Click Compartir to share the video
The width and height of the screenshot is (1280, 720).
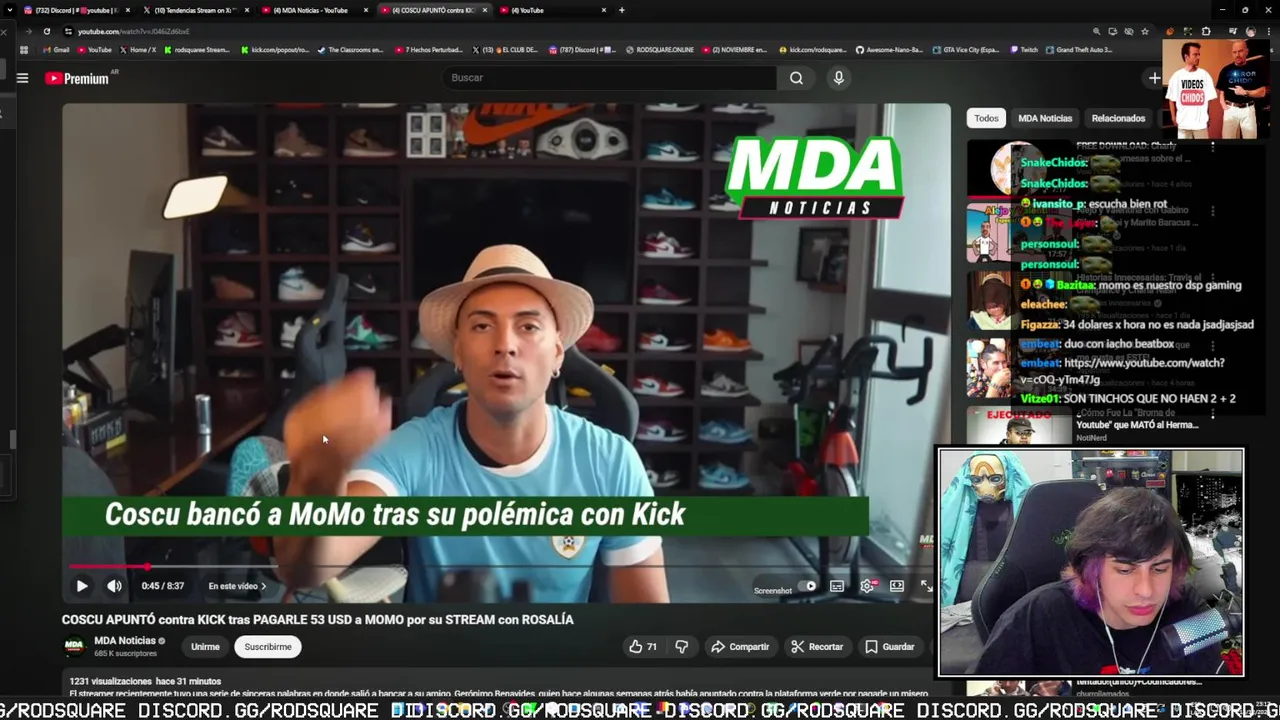tap(740, 647)
